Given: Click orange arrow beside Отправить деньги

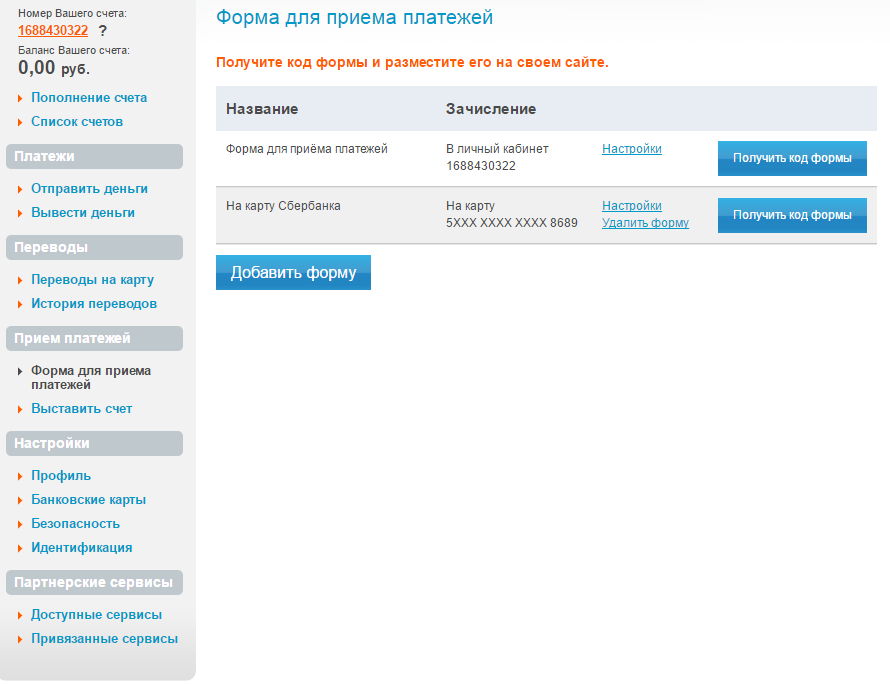Looking at the screenshot, I should 20,189.
